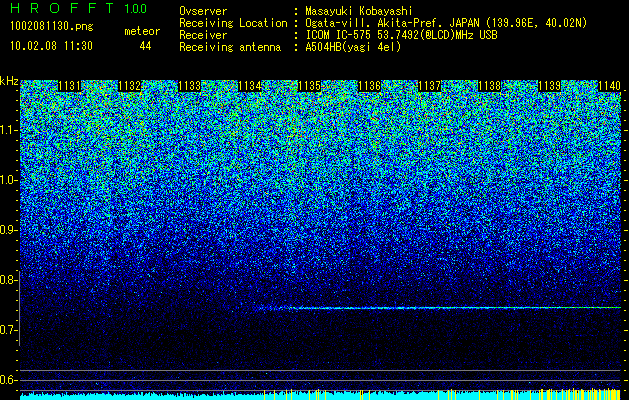Click the 1.1 frequency axis label
Screen dimensions: 629x400
point(8,130)
